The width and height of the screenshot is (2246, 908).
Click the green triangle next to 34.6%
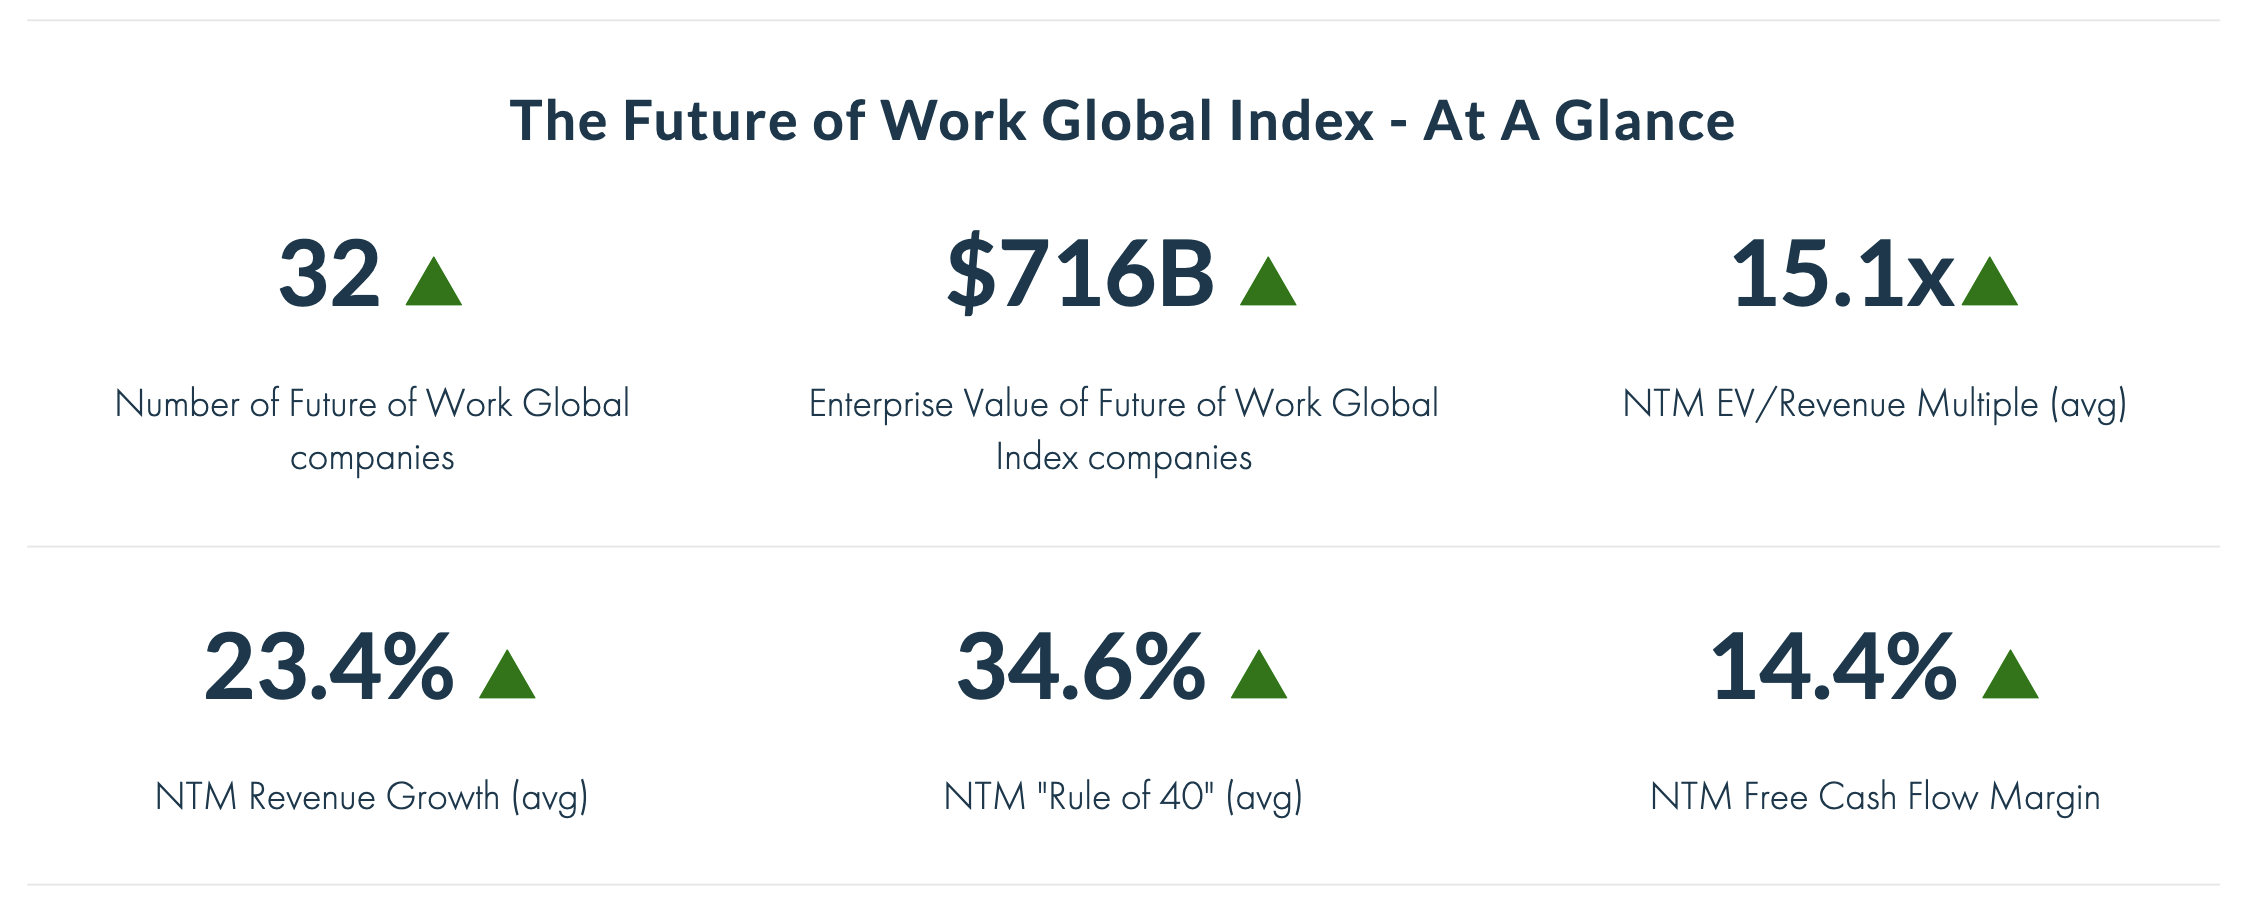[1258, 678]
